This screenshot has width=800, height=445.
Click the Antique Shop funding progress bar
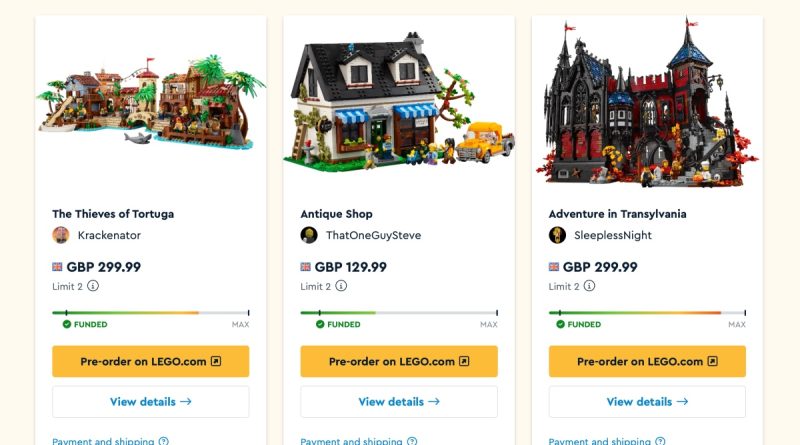tap(398, 313)
